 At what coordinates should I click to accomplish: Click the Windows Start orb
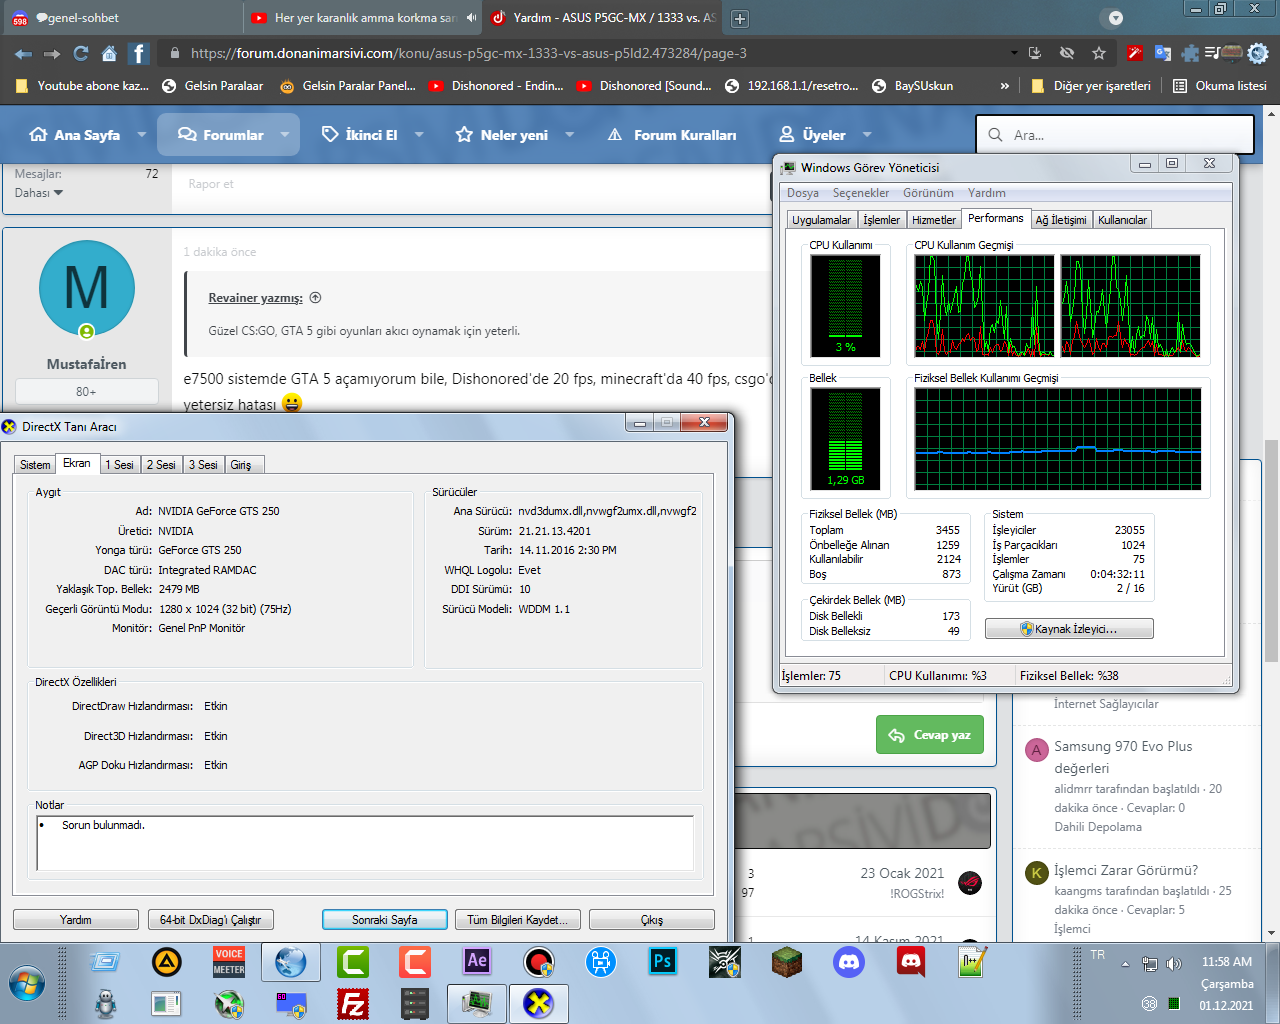coord(27,984)
